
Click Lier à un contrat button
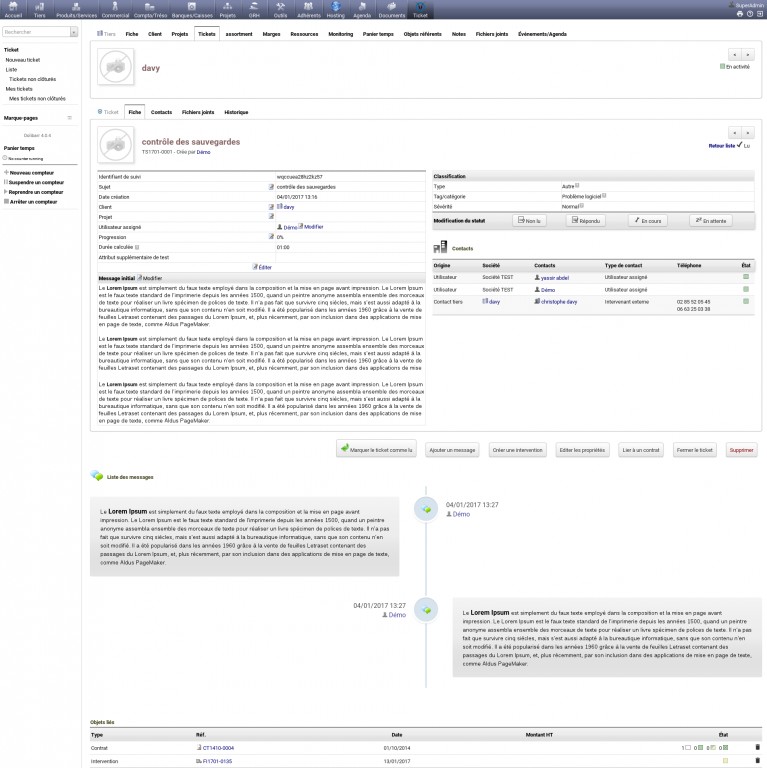click(x=641, y=450)
